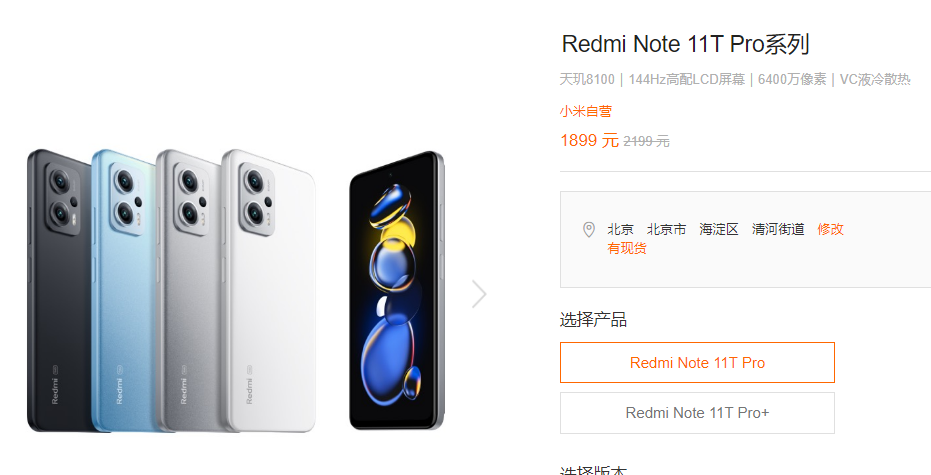Click the Redmi logo on white phone
Image resolution: width=931 pixels, height=475 pixels.
(x=249, y=391)
